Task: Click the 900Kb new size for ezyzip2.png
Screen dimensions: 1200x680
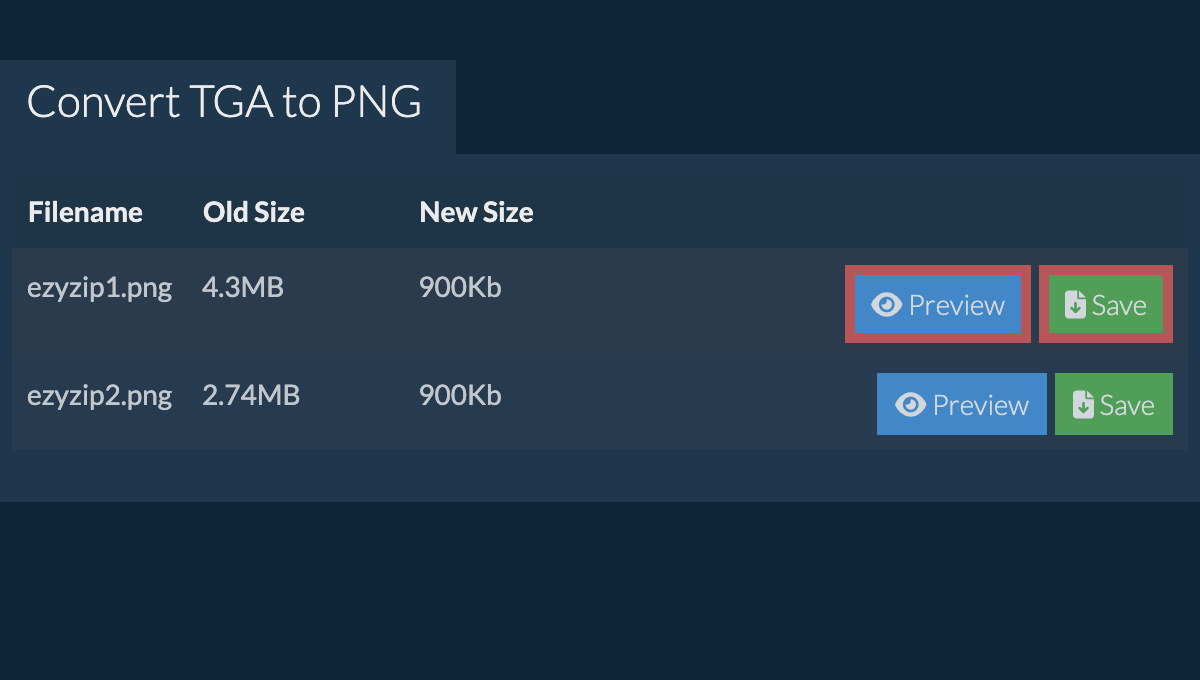Action: (460, 396)
